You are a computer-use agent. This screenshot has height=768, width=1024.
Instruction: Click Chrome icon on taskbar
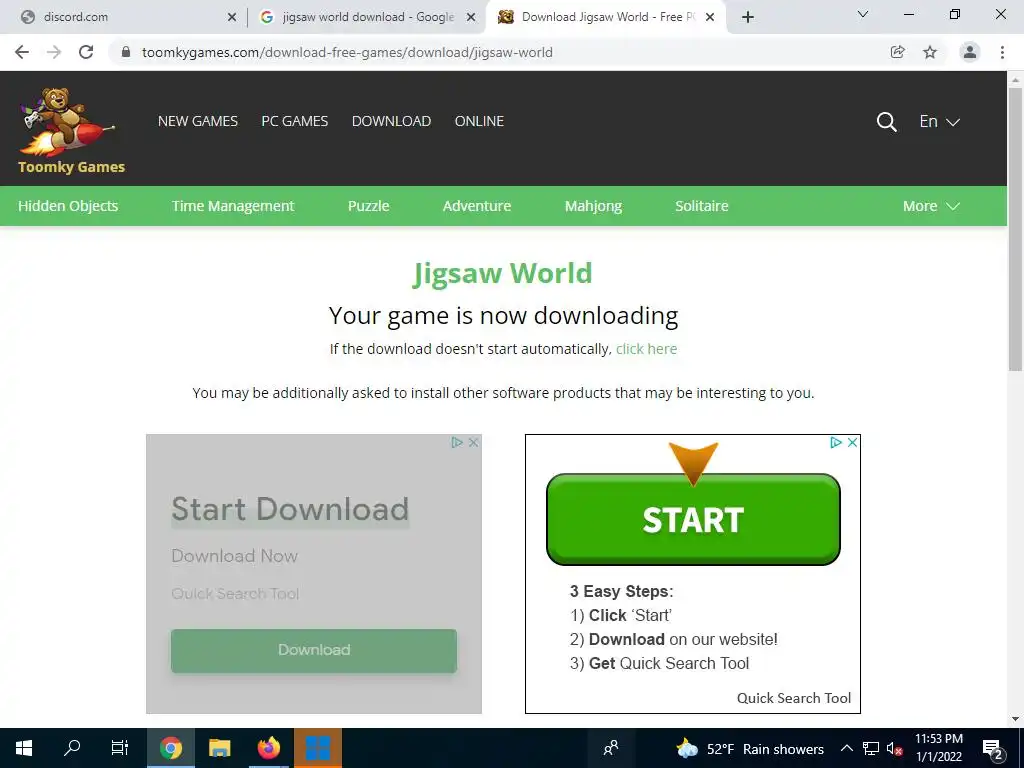pyautogui.click(x=171, y=748)
